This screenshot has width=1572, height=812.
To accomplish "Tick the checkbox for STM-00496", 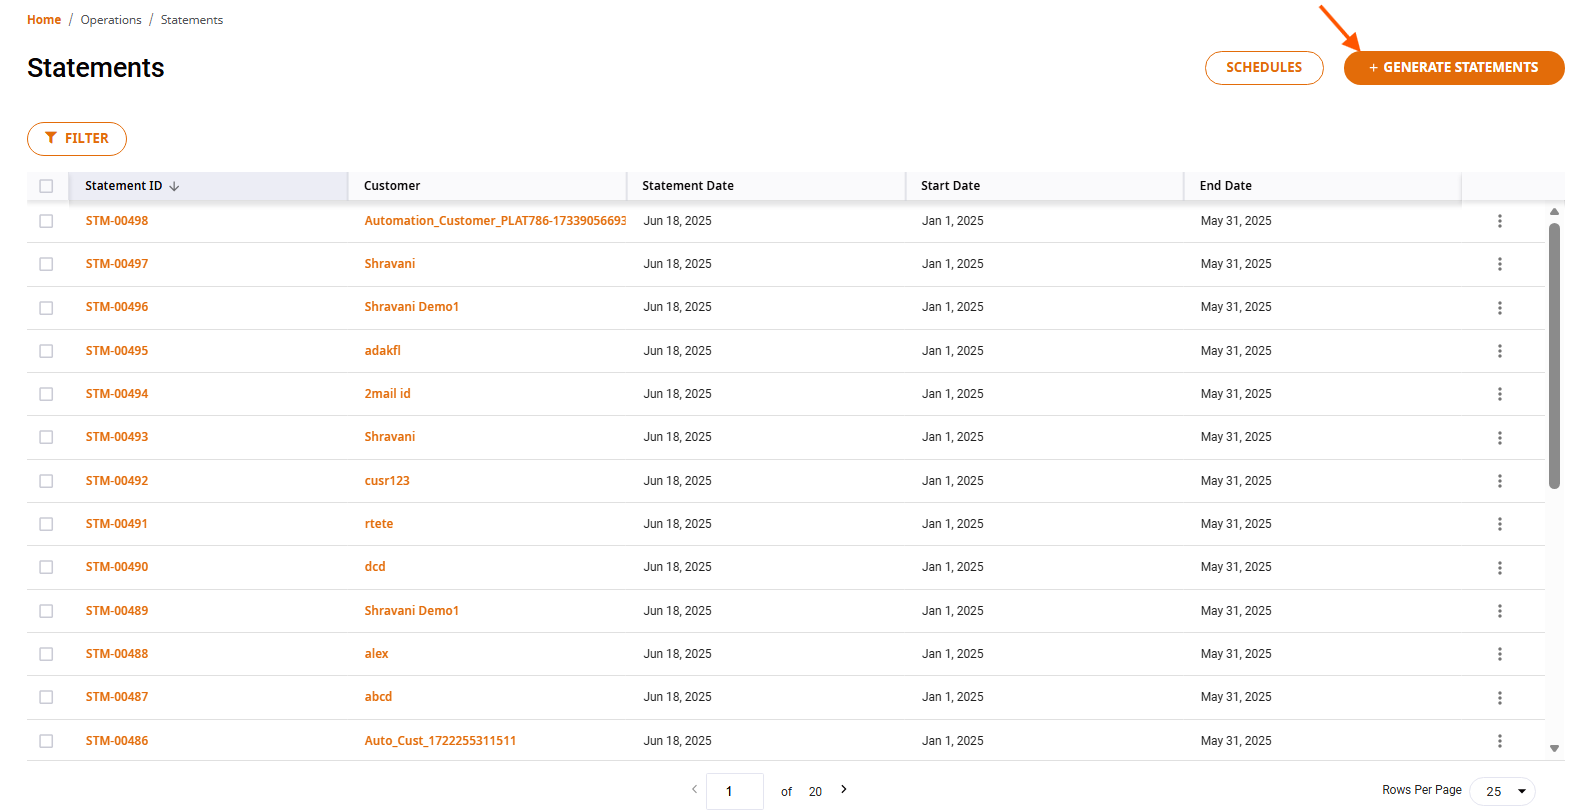I will click(46, 308).
